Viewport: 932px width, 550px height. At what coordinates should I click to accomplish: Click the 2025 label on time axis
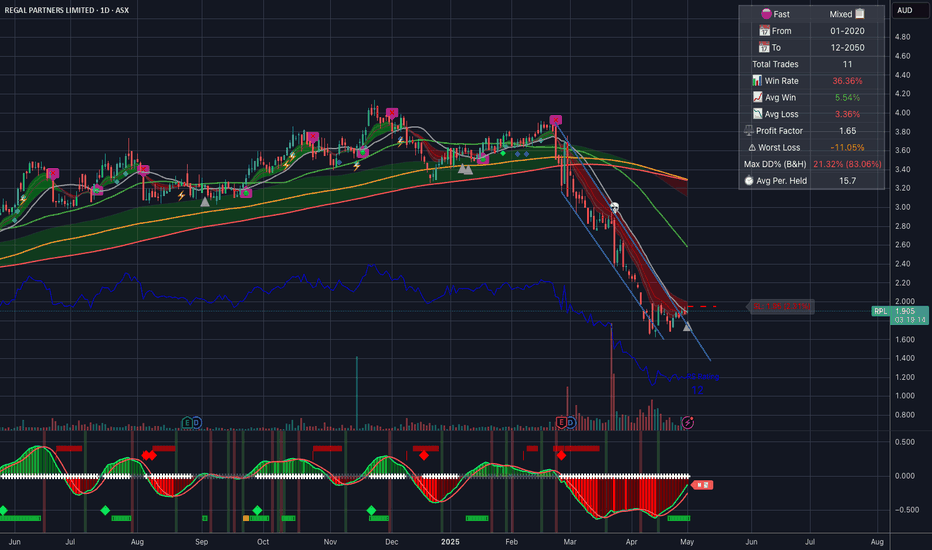(450, 542)
